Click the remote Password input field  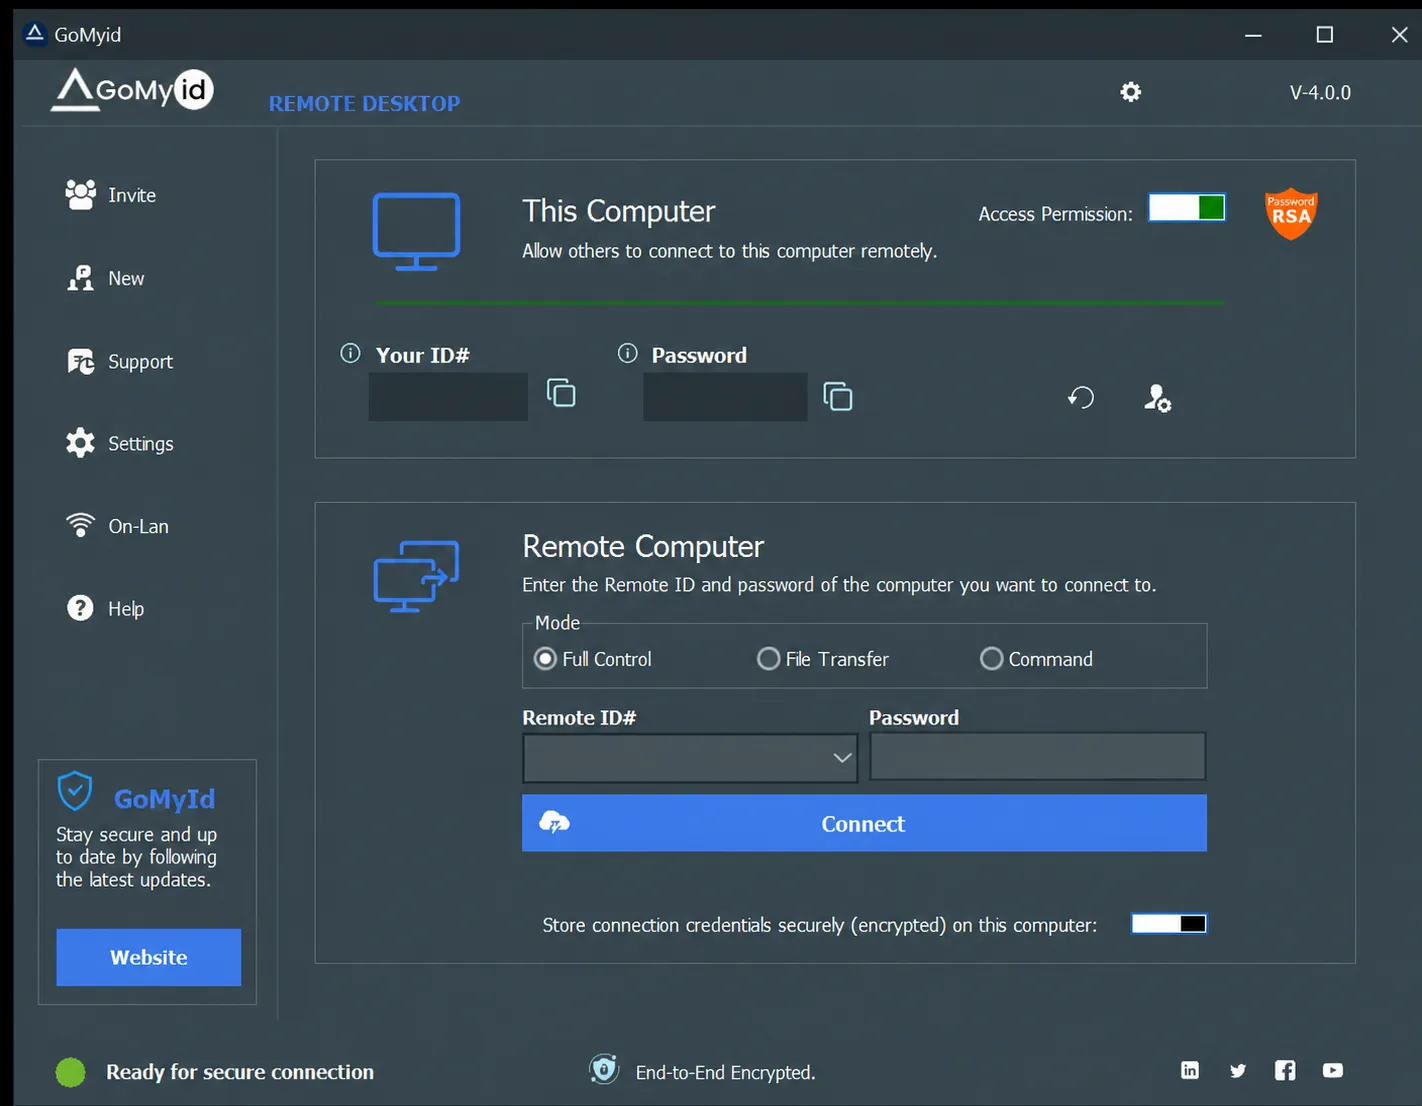[1038, 756]
